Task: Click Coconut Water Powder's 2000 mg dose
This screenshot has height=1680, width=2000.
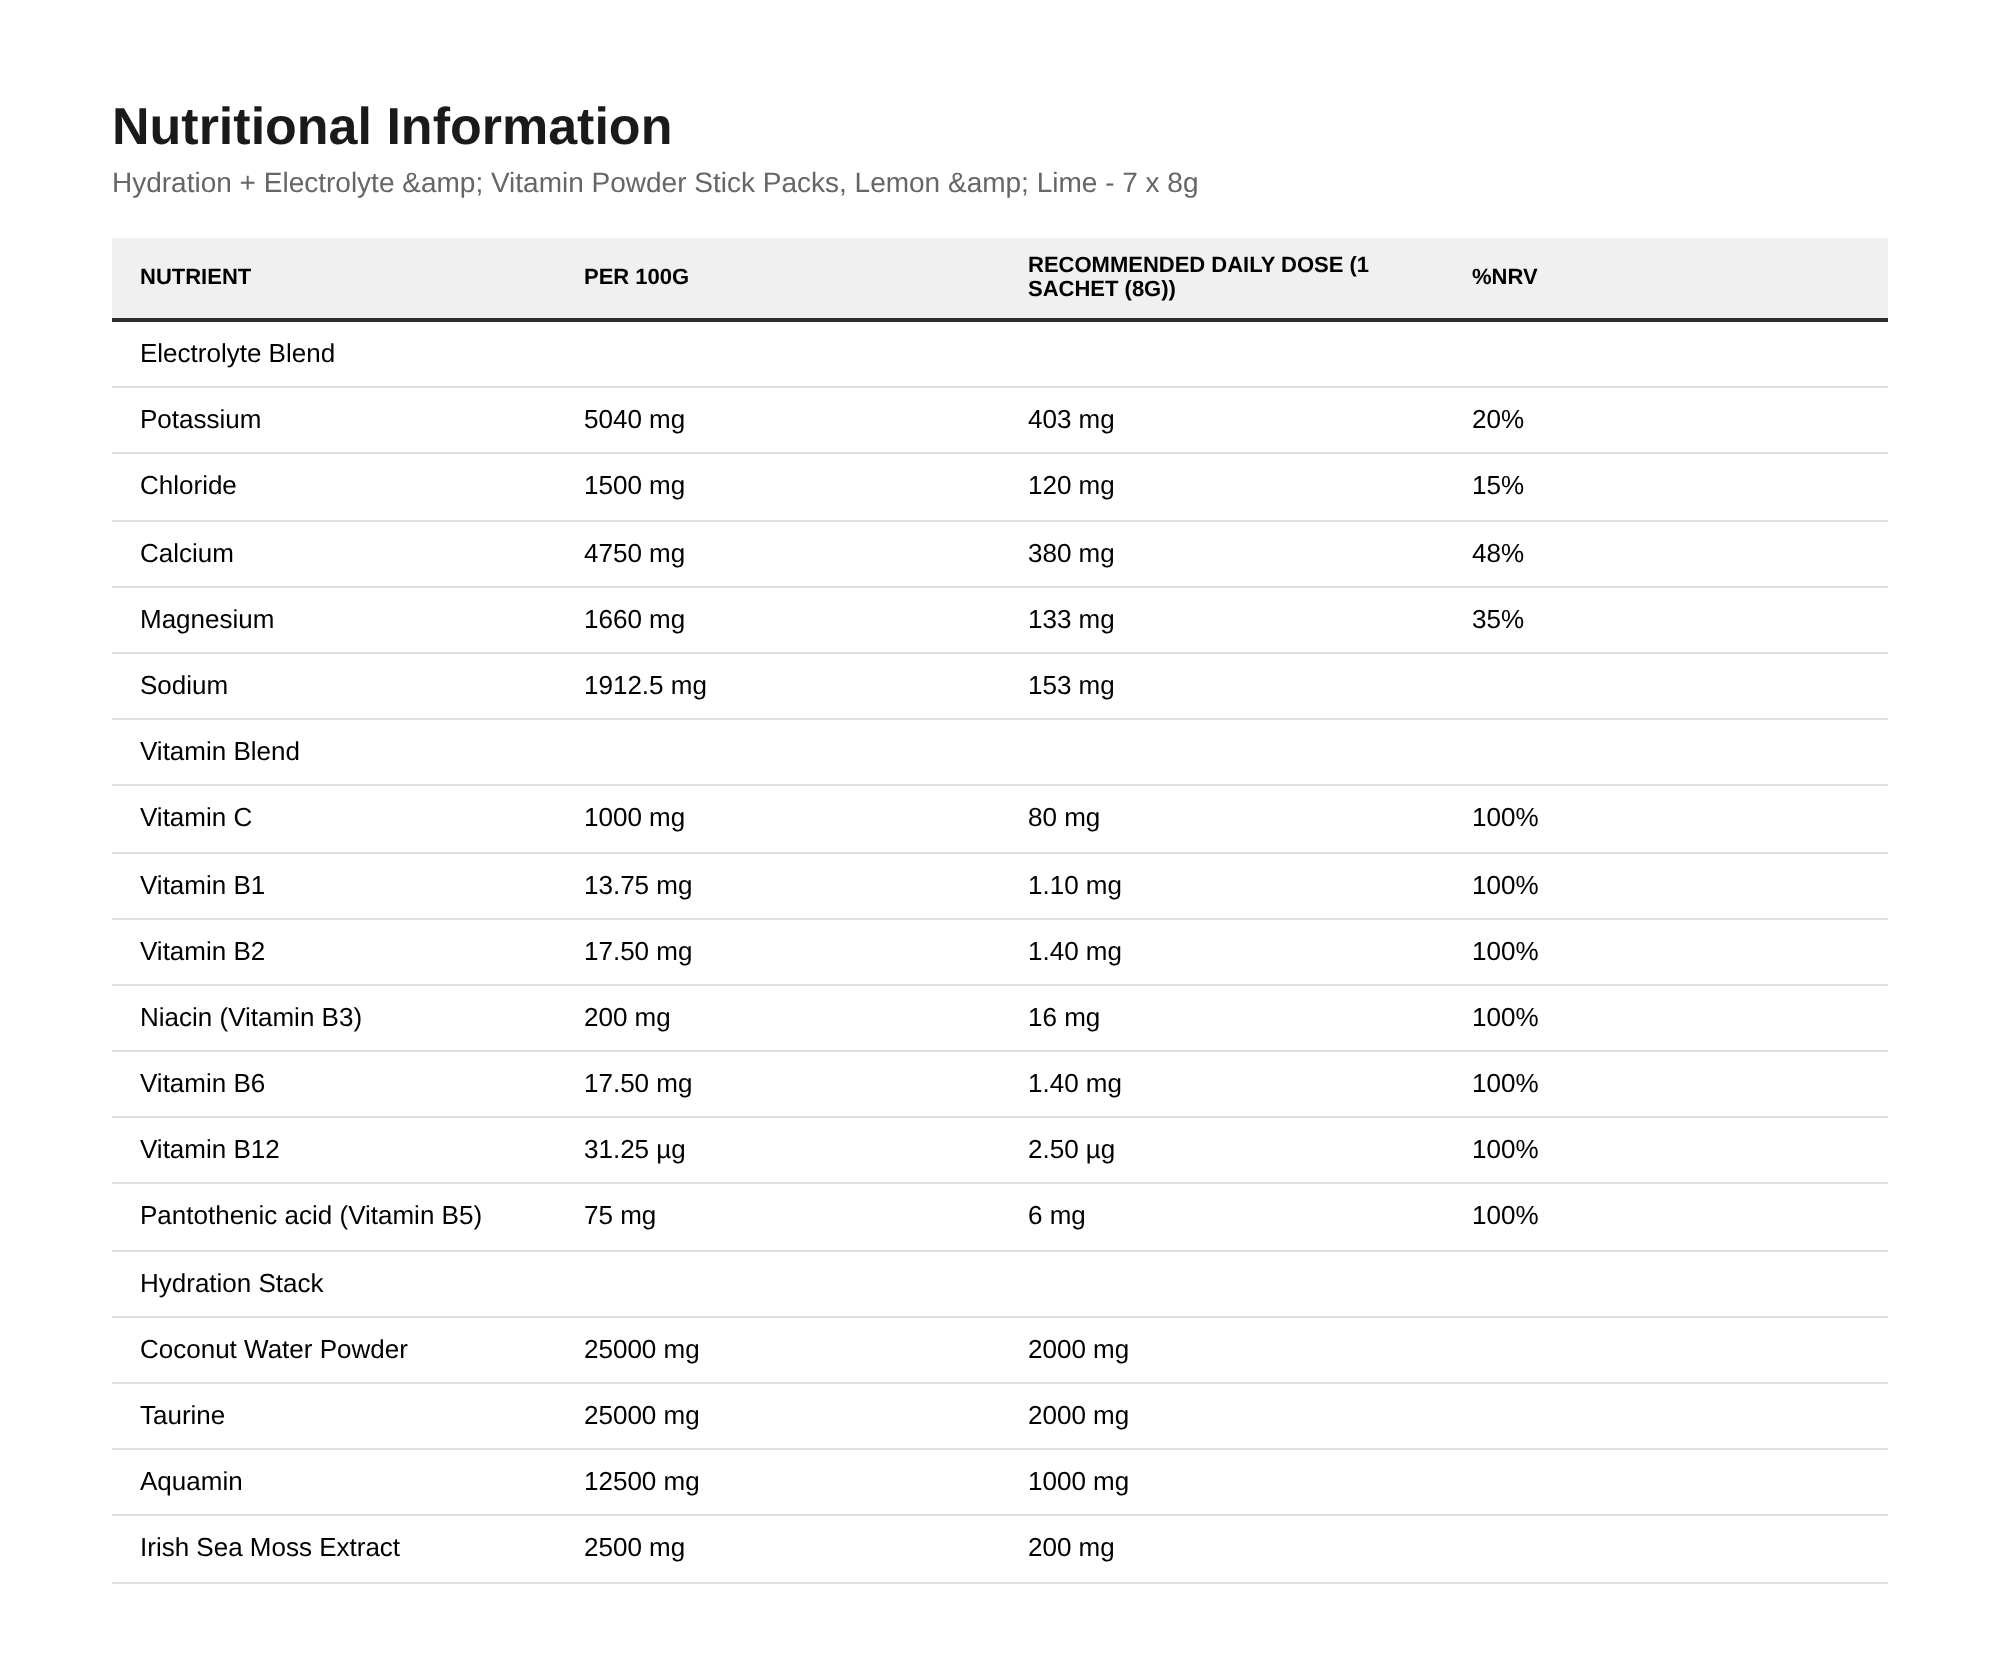Action: click(x=1078, y=1350)
